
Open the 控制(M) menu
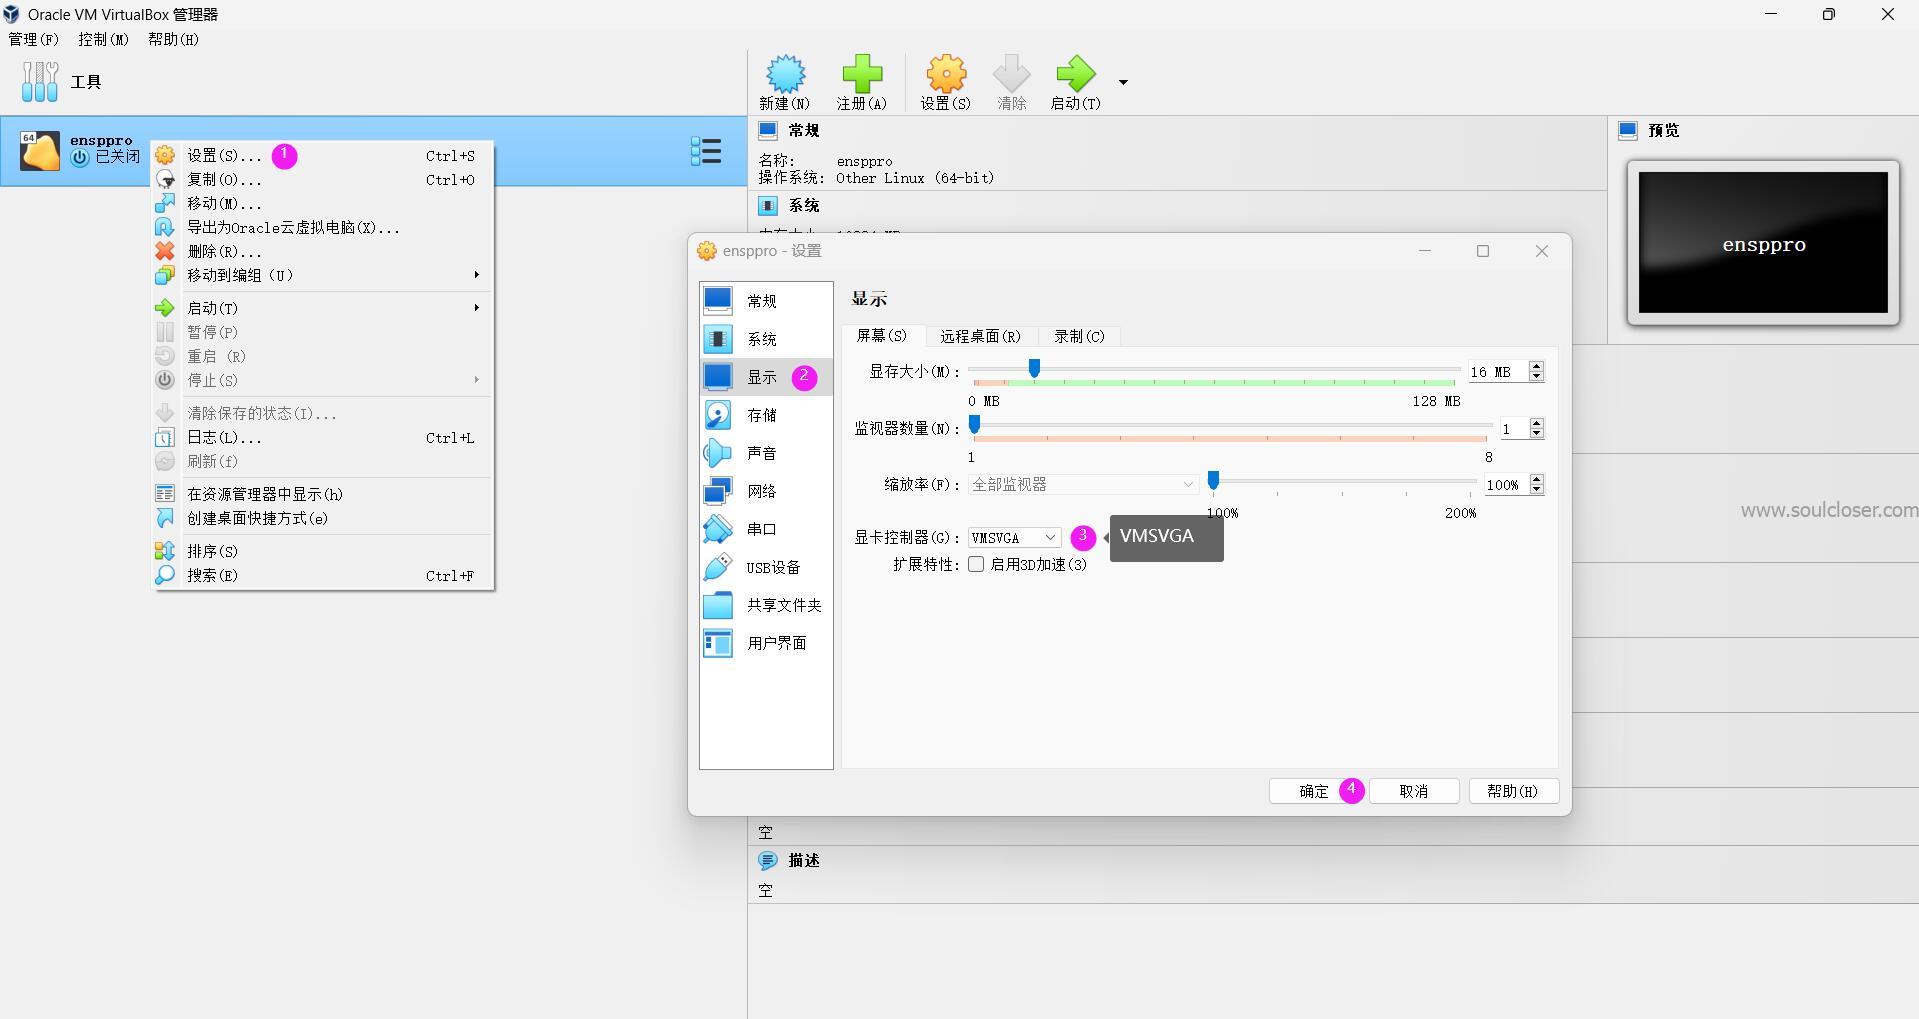pos(103,39)
